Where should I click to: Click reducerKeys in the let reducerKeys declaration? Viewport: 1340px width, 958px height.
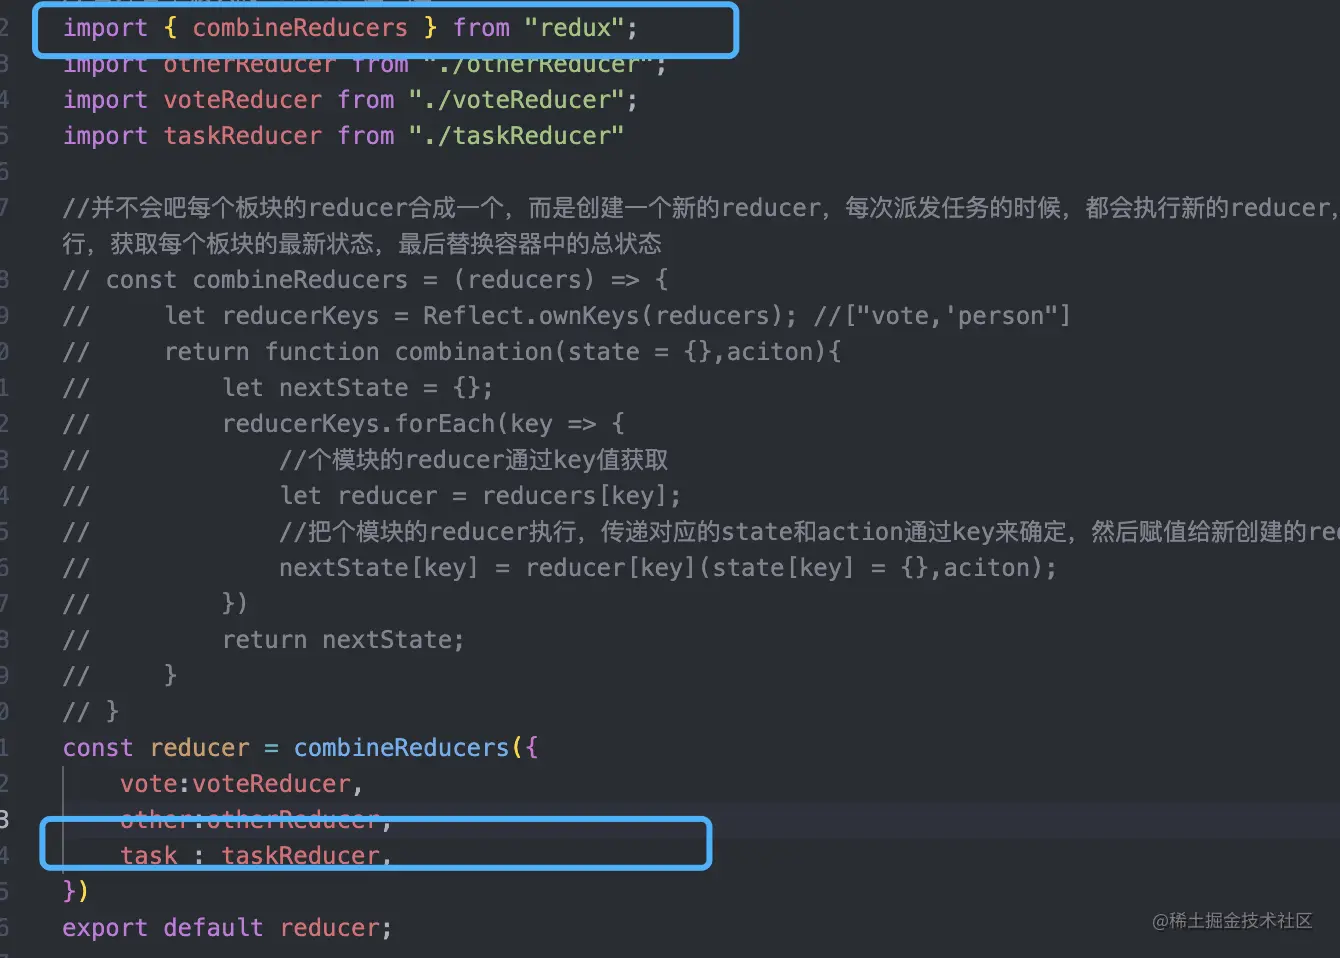pyautogui.click(x=301, y=316)
